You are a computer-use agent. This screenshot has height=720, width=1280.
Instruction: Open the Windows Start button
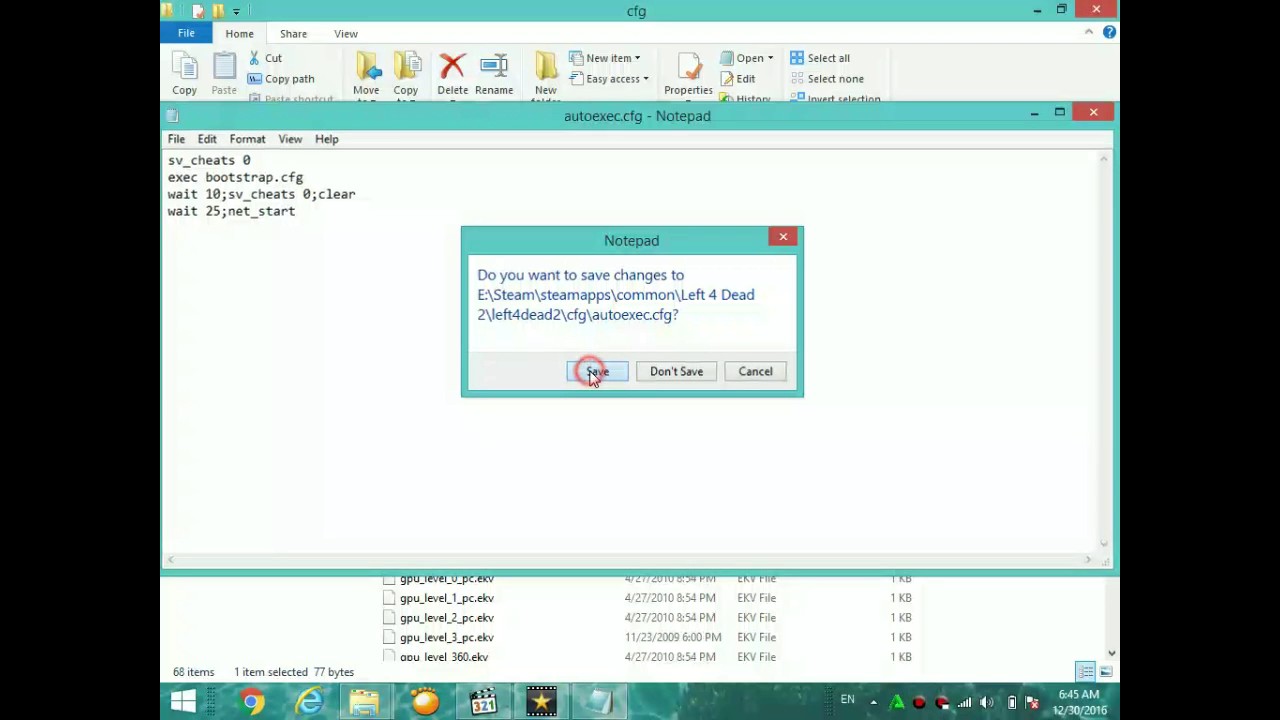183,701
